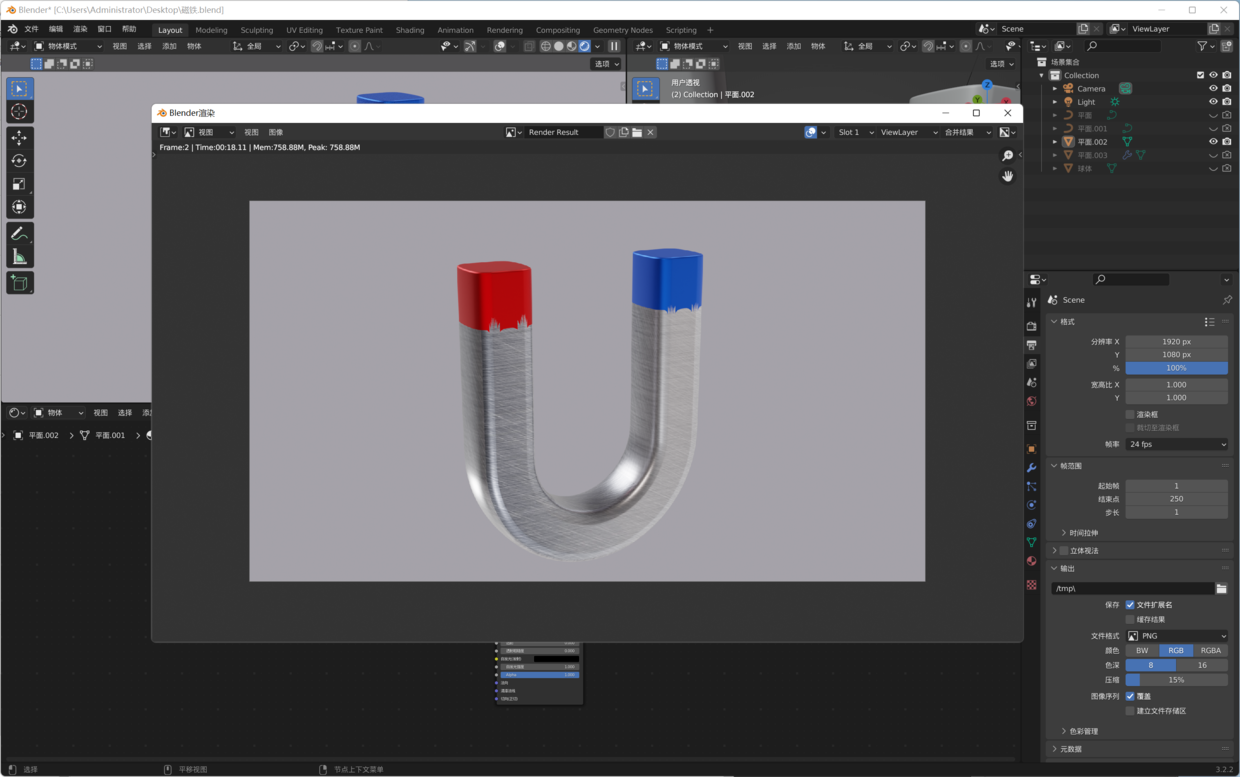Open the Output properties printer tab
This screenshot has height=777, width=1240.
(x=1031, y=345)
